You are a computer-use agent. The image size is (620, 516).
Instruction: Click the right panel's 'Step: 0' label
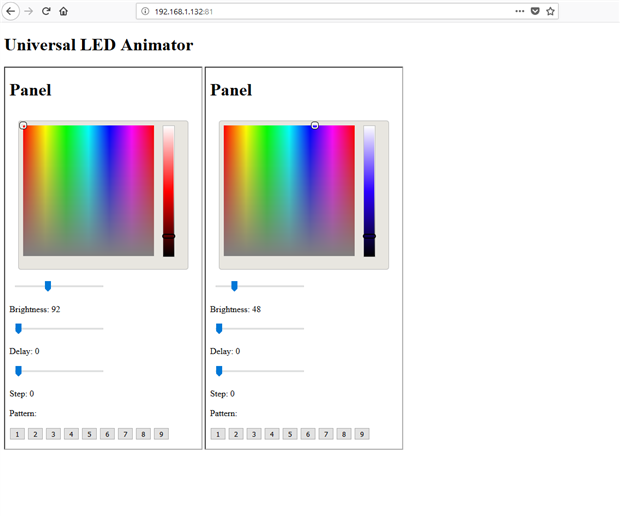point(222,393)
